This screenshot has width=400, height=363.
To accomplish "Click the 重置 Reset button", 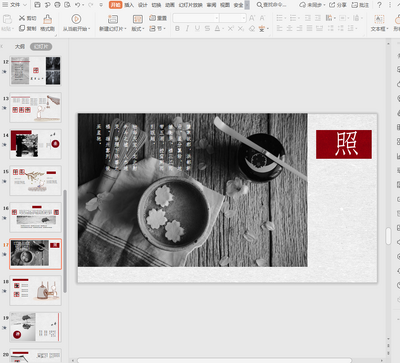I will [x=158, y=18].
